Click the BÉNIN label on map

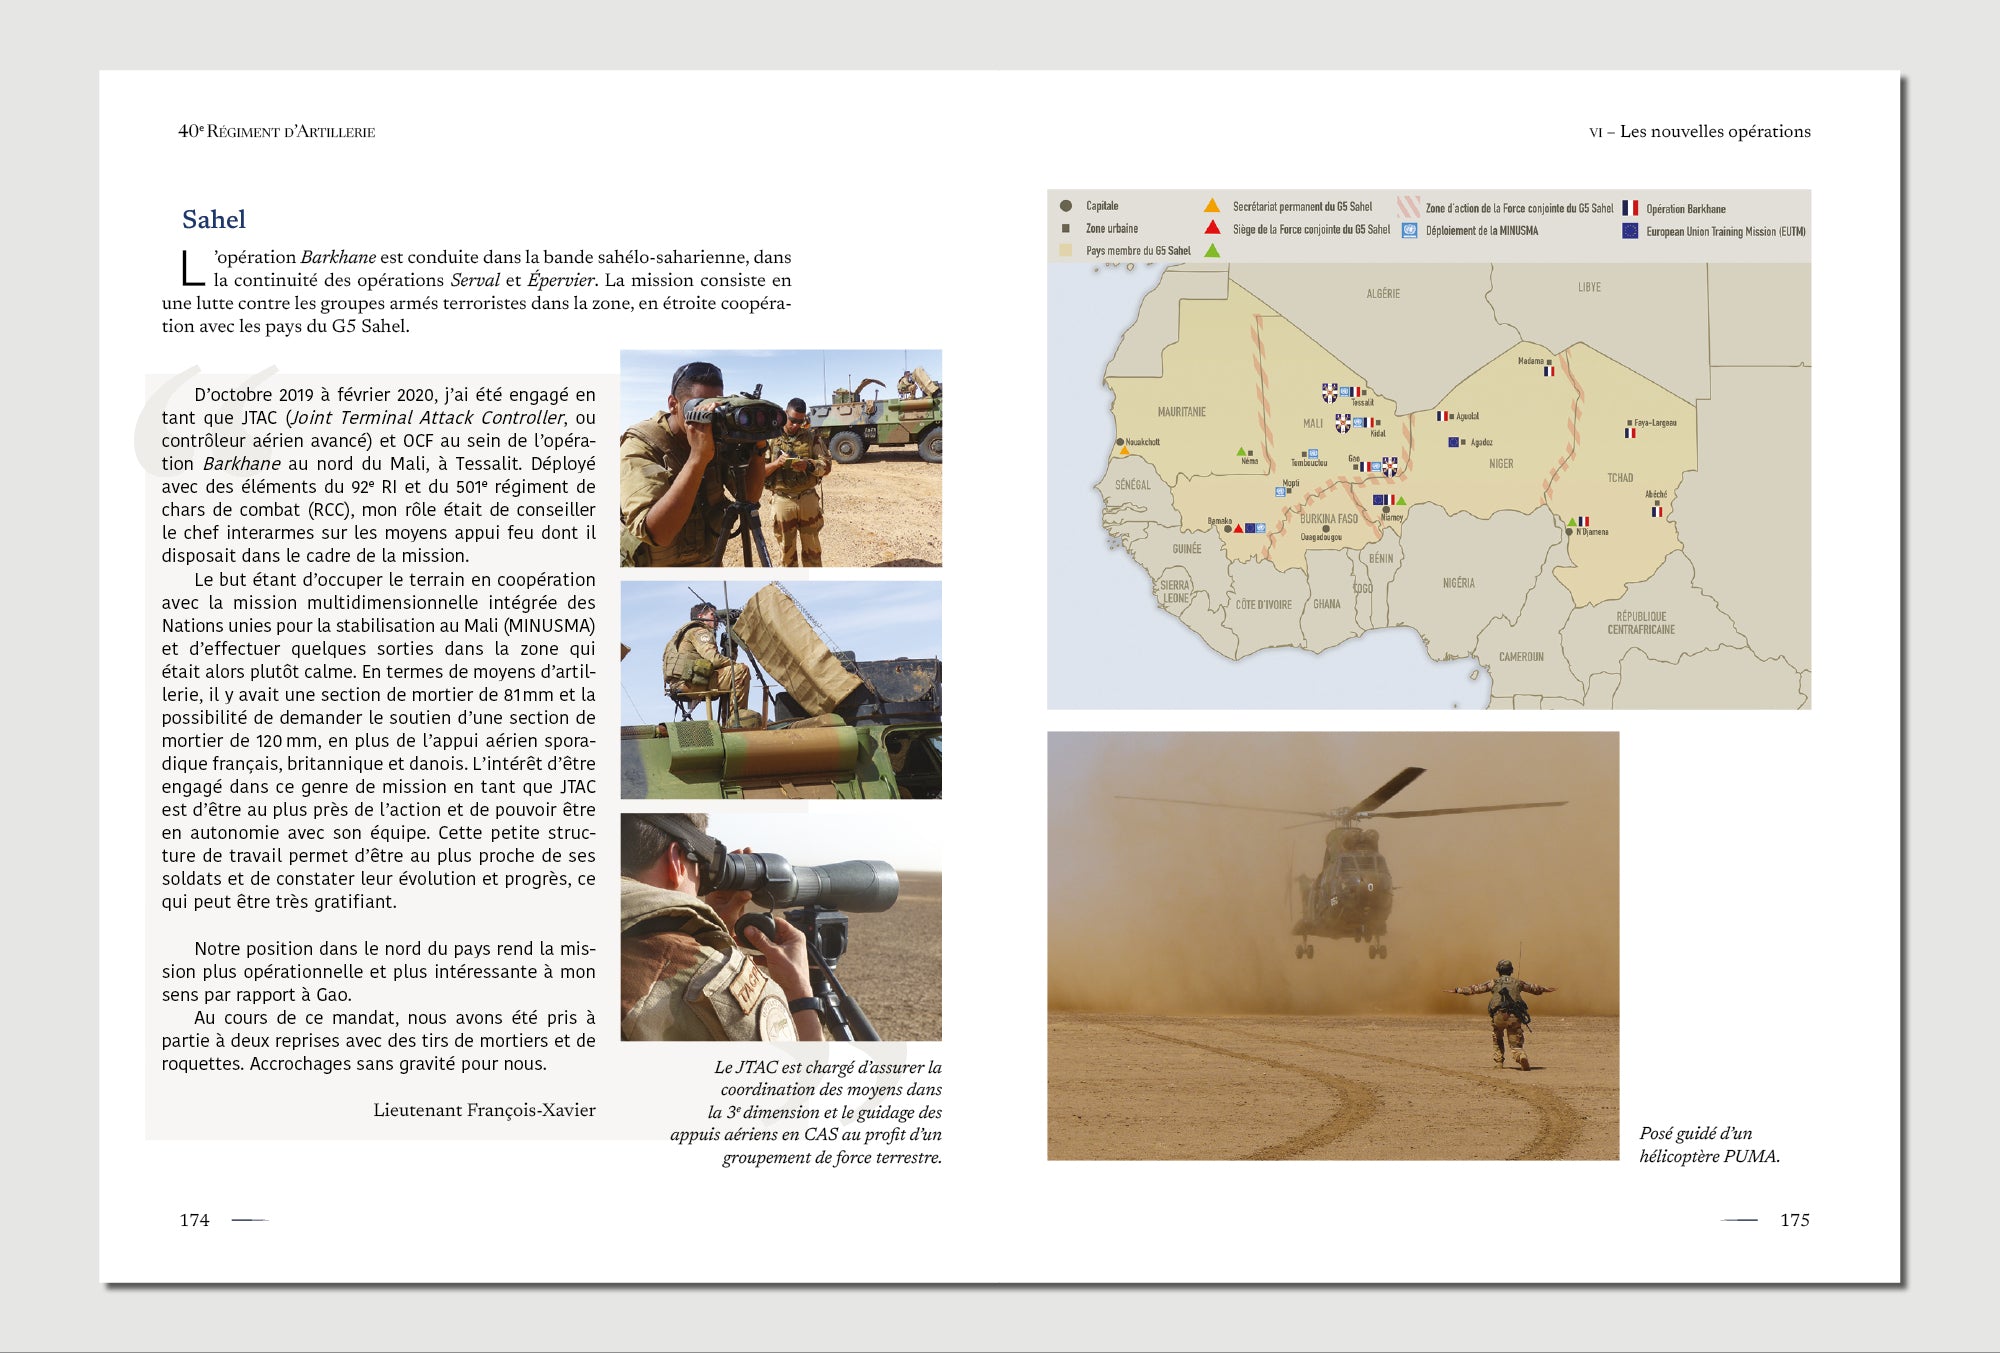click(1381, 559)
